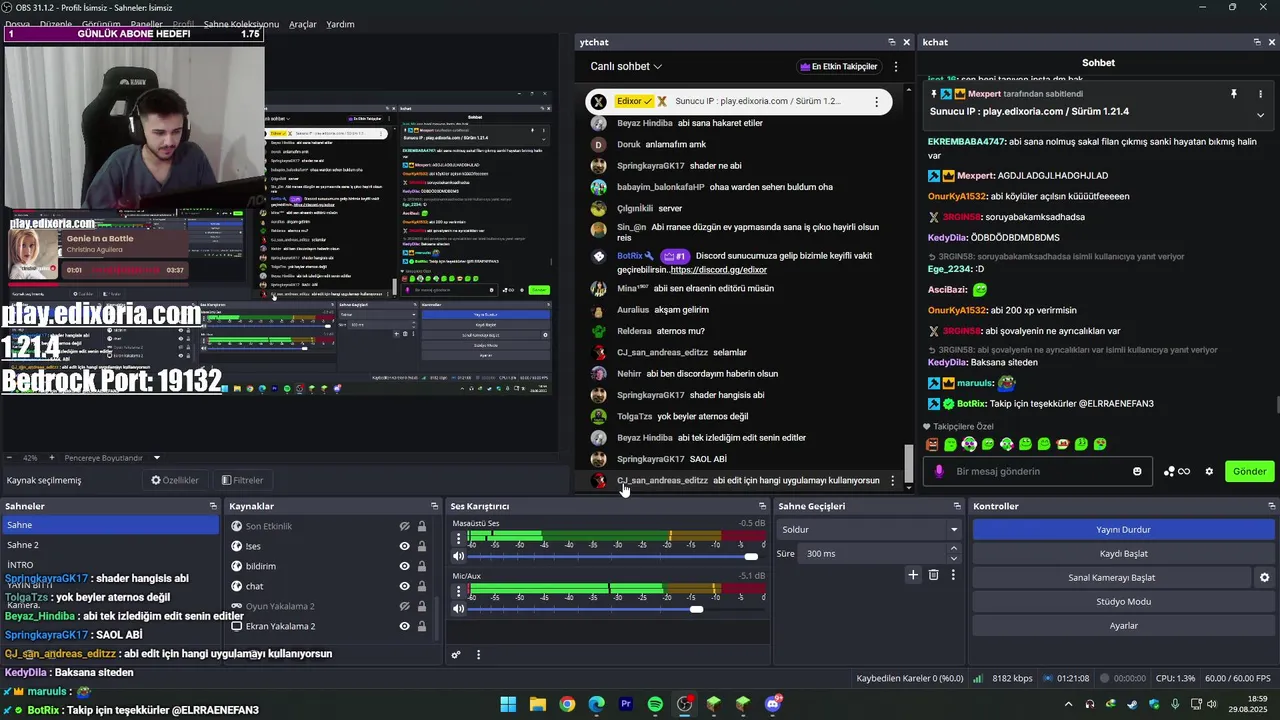Image resolution: width=1280 pixels, height=720 pixels.
Task: Open options for CJ_san_andreas_editzz chat message
Action: 893,480
